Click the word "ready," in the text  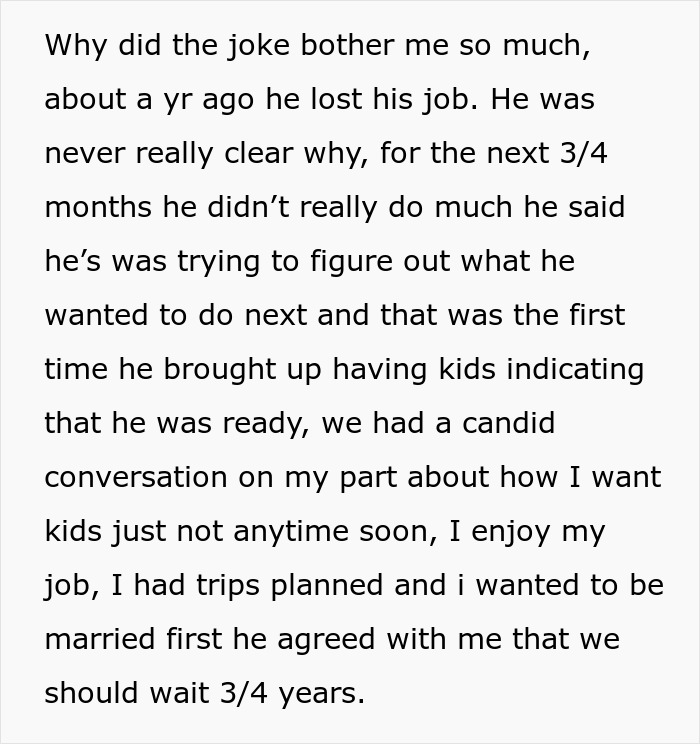[x=266, y=424]
